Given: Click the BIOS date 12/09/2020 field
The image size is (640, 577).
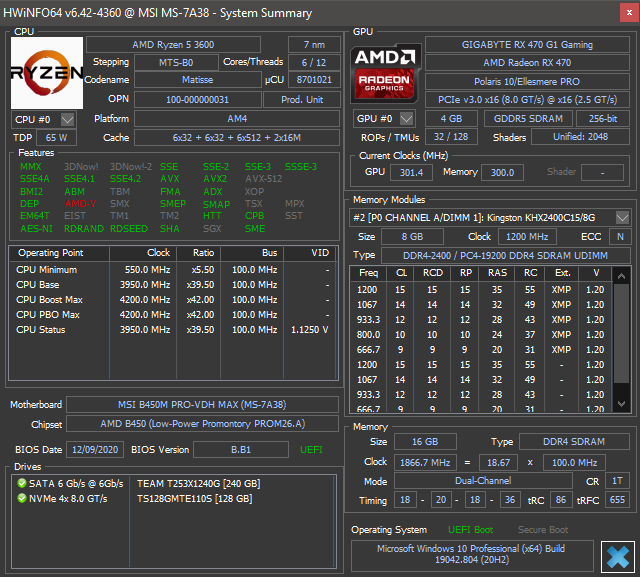Looking at the screenshot, I should click(x=95, y=450).
